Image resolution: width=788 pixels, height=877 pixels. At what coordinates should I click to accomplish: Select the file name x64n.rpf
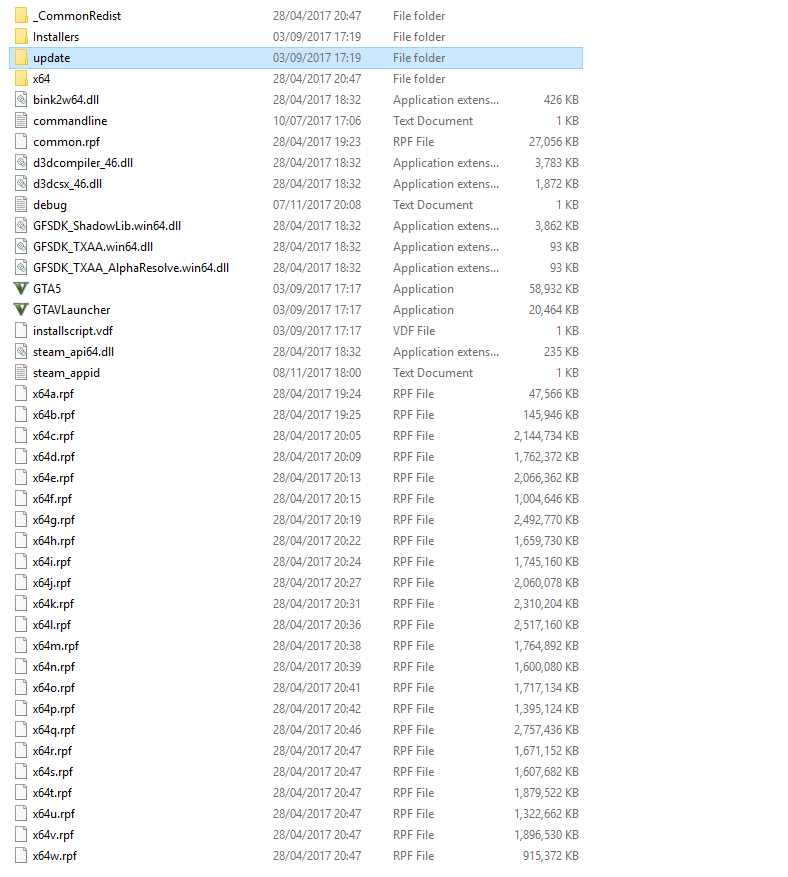(54, 667)
